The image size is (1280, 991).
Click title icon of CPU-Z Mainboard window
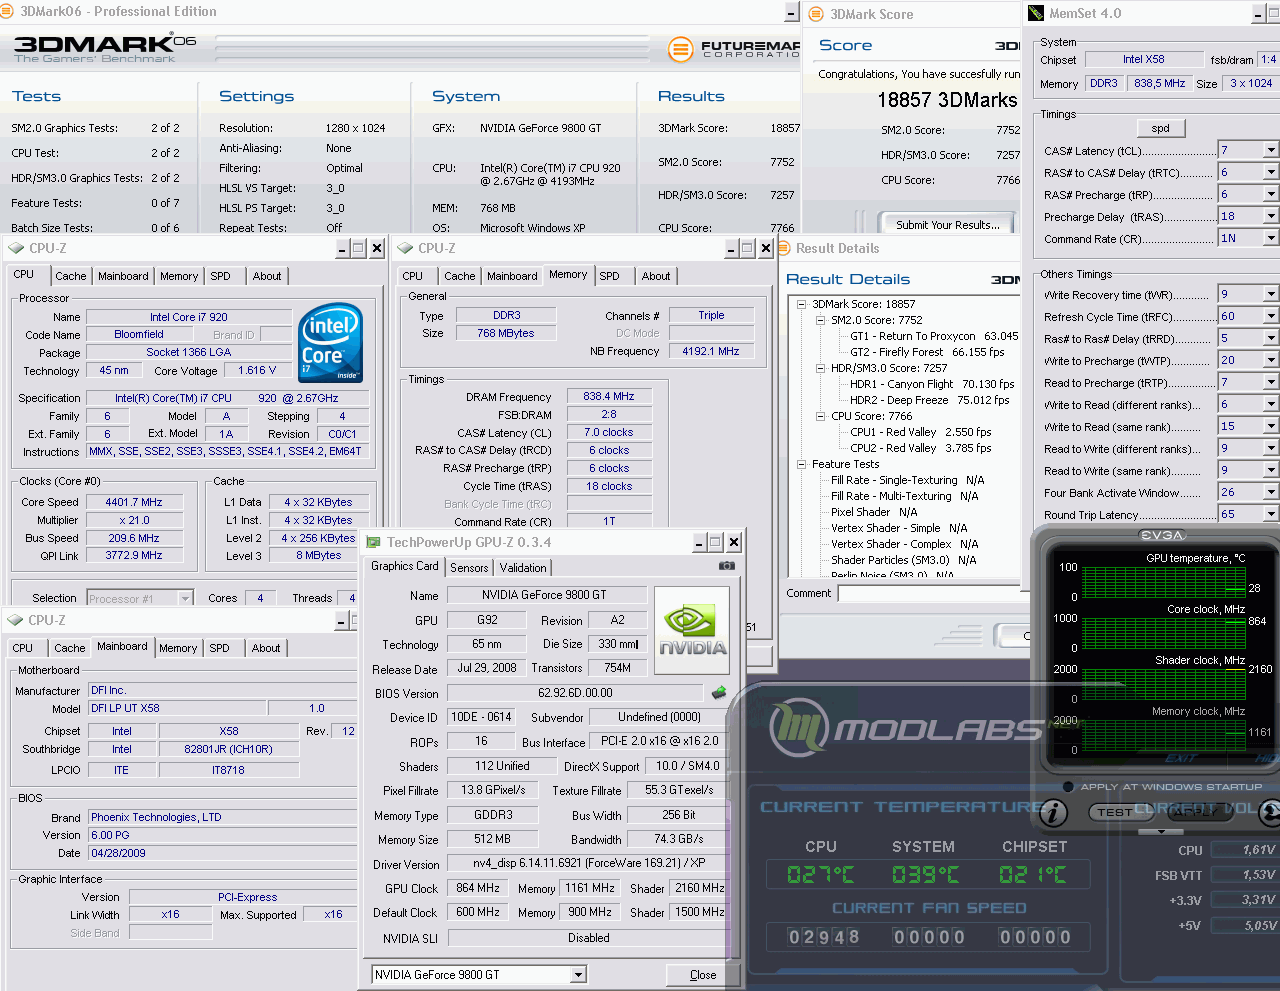pyautogui.click(x=16, y=620)
